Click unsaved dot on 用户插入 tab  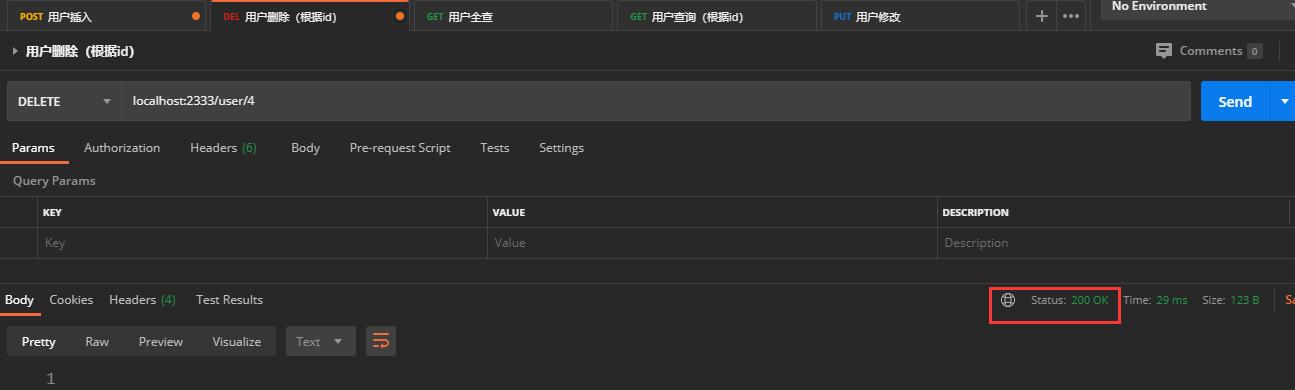(195, 16)
